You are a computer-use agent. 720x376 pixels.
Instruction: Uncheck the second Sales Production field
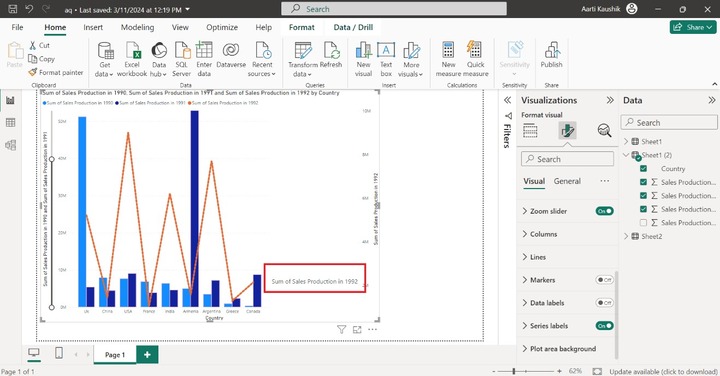pos(643,196)
